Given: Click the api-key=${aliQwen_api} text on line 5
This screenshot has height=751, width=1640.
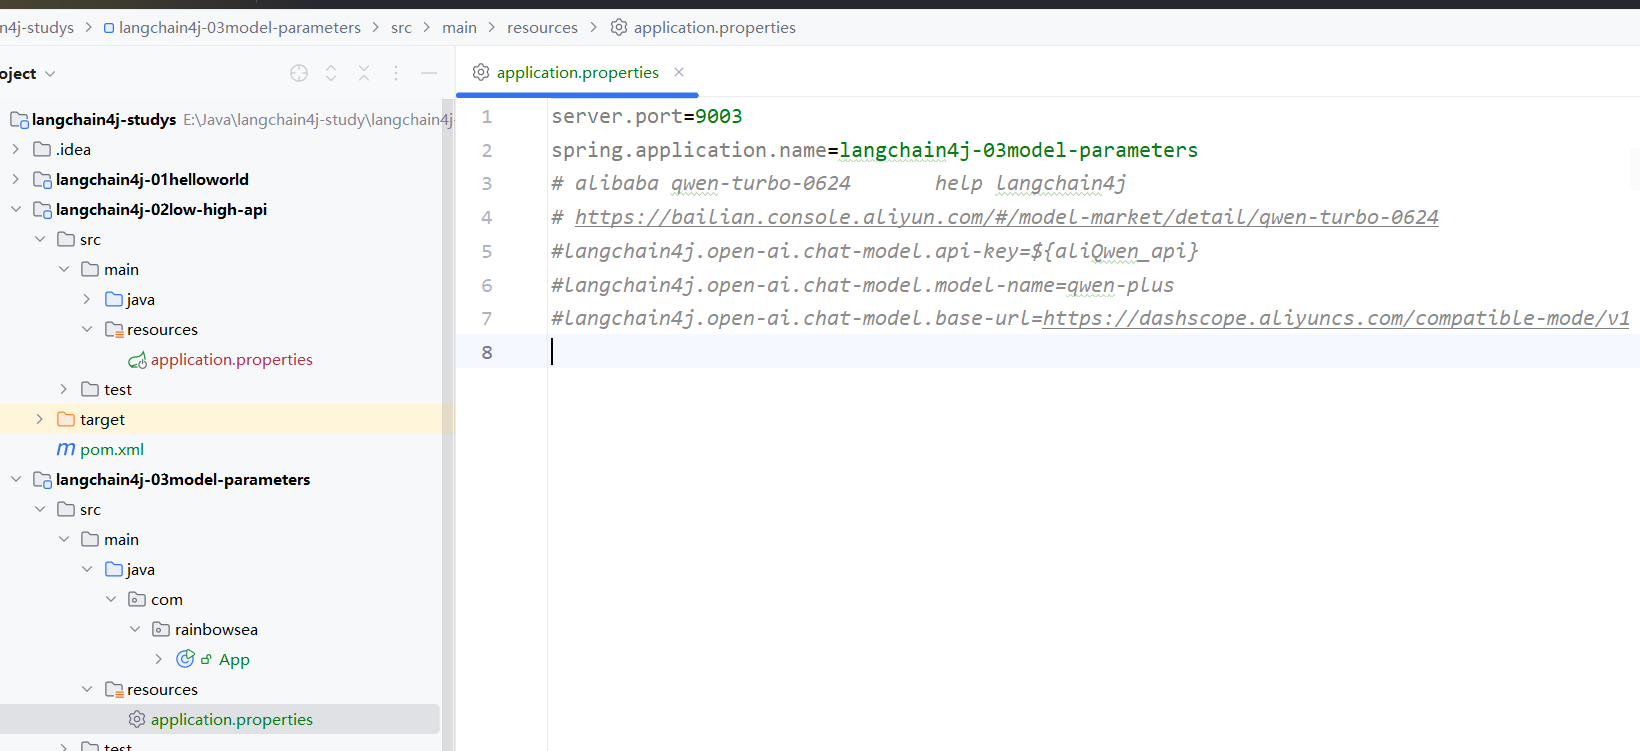Looking at the screenshot, I should point(1066,251).
